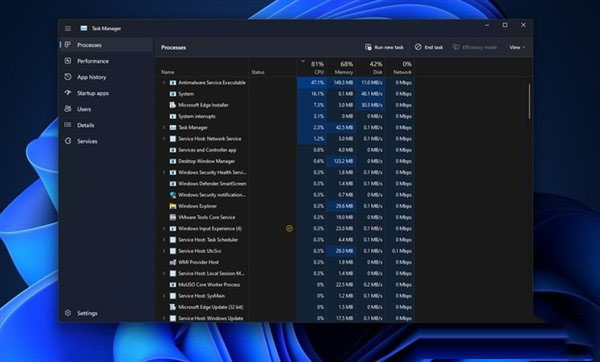This screenshot has width=600, height=362.
Task: Click the Task Manager title bar icon
Action: coord(84,28)
